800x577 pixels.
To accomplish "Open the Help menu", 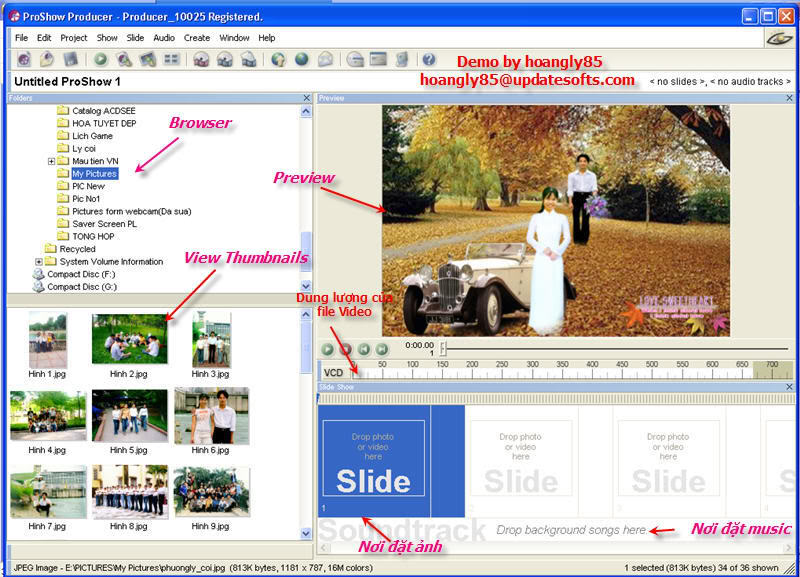I will 267,38.
